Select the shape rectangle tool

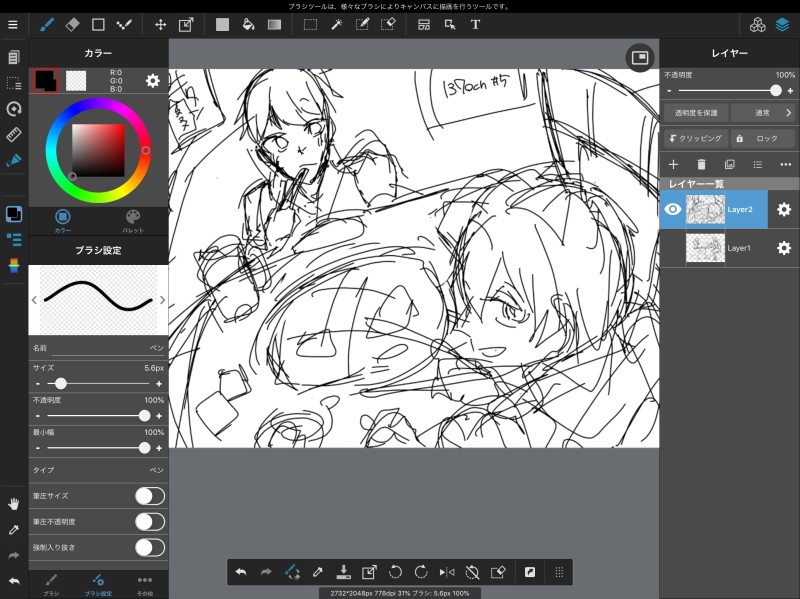(98, 24)
